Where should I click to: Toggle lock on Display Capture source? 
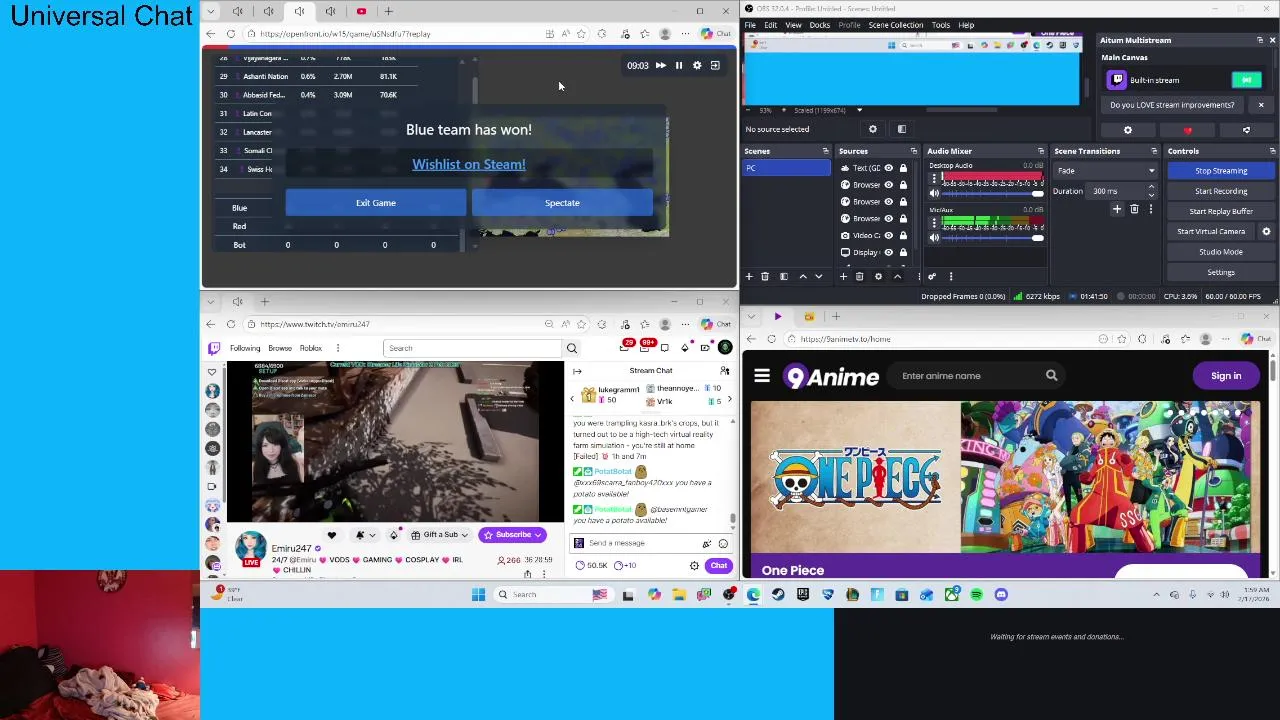(903, 252)
